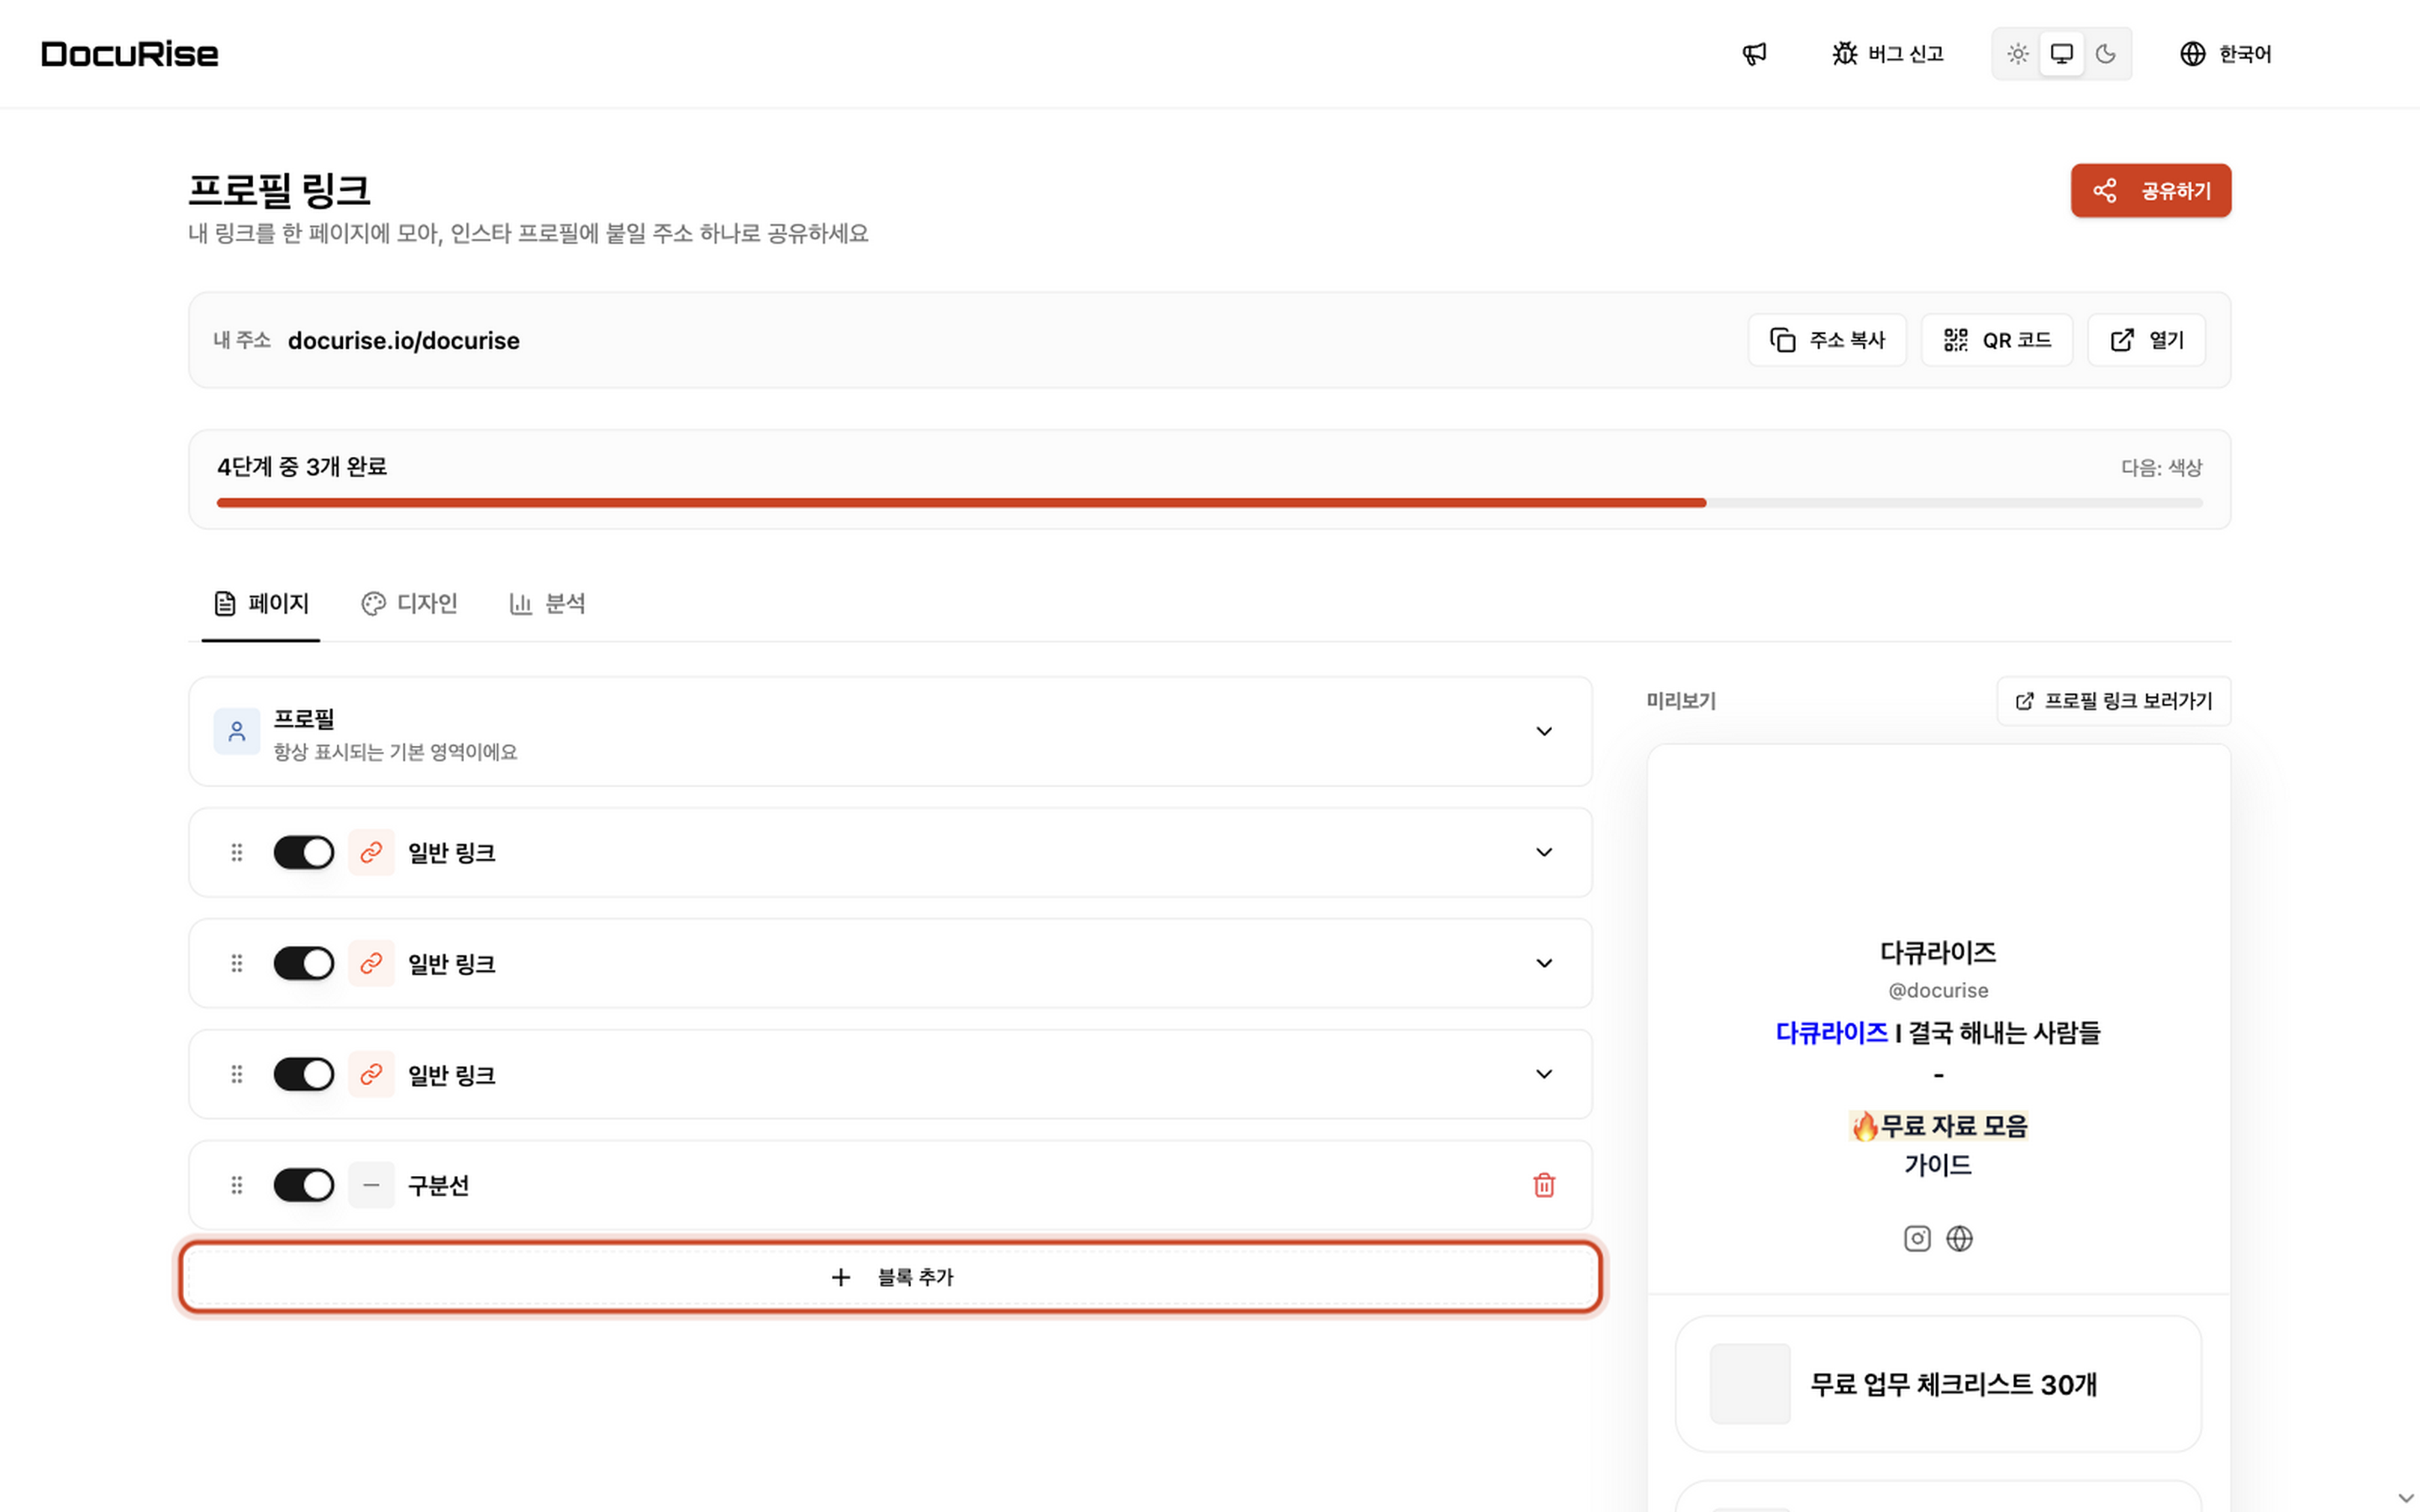Toggle off the third 일반 링크 block
The height and width of the screenshot is (1512, 2420).
[303, 1074]
